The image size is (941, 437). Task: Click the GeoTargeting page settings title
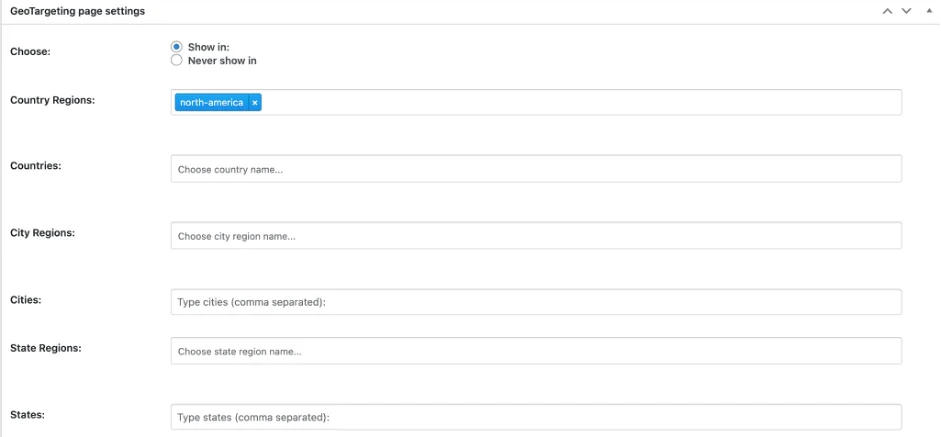[77, 11]
